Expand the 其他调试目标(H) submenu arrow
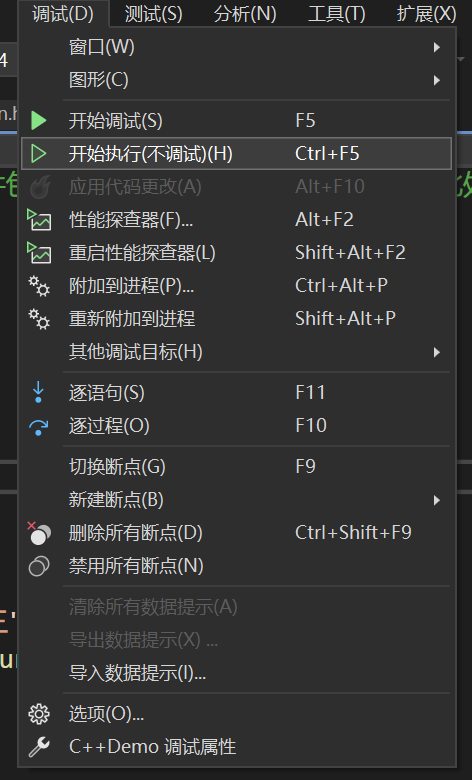472x780 pixels. pyautogui.click(x=436, y=352)
